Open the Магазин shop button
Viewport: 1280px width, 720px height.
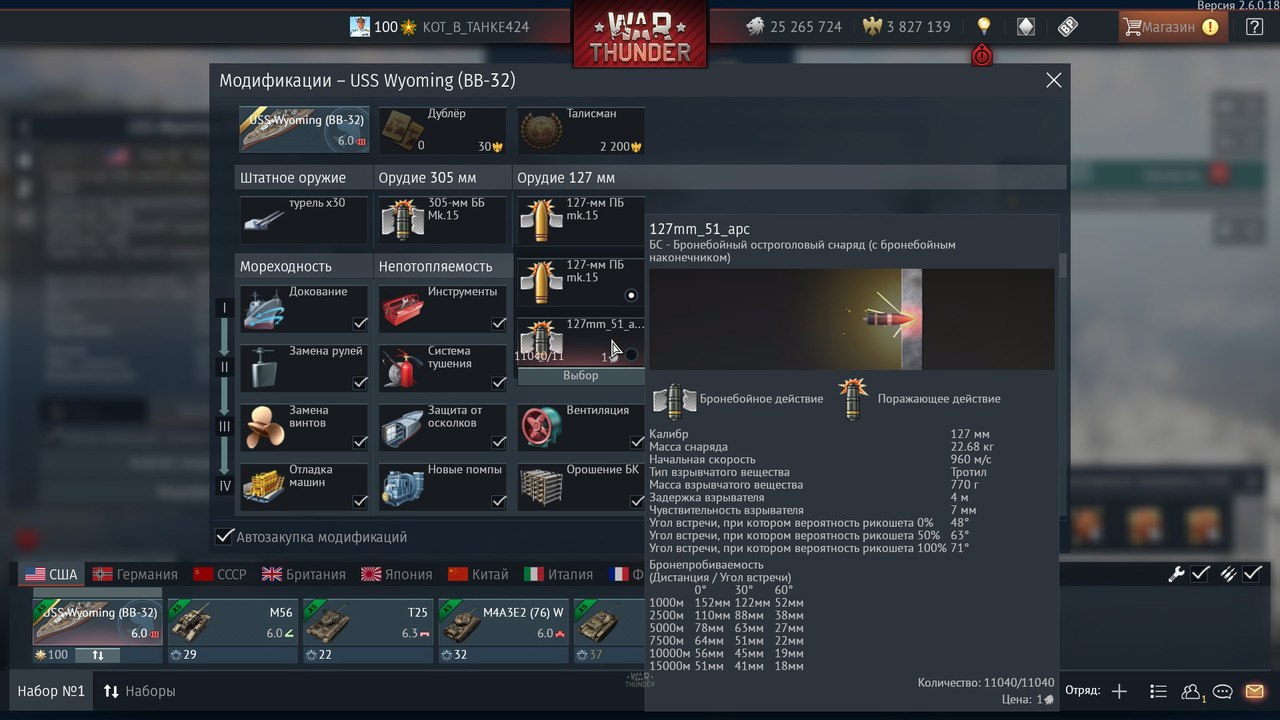(1171, 27)
